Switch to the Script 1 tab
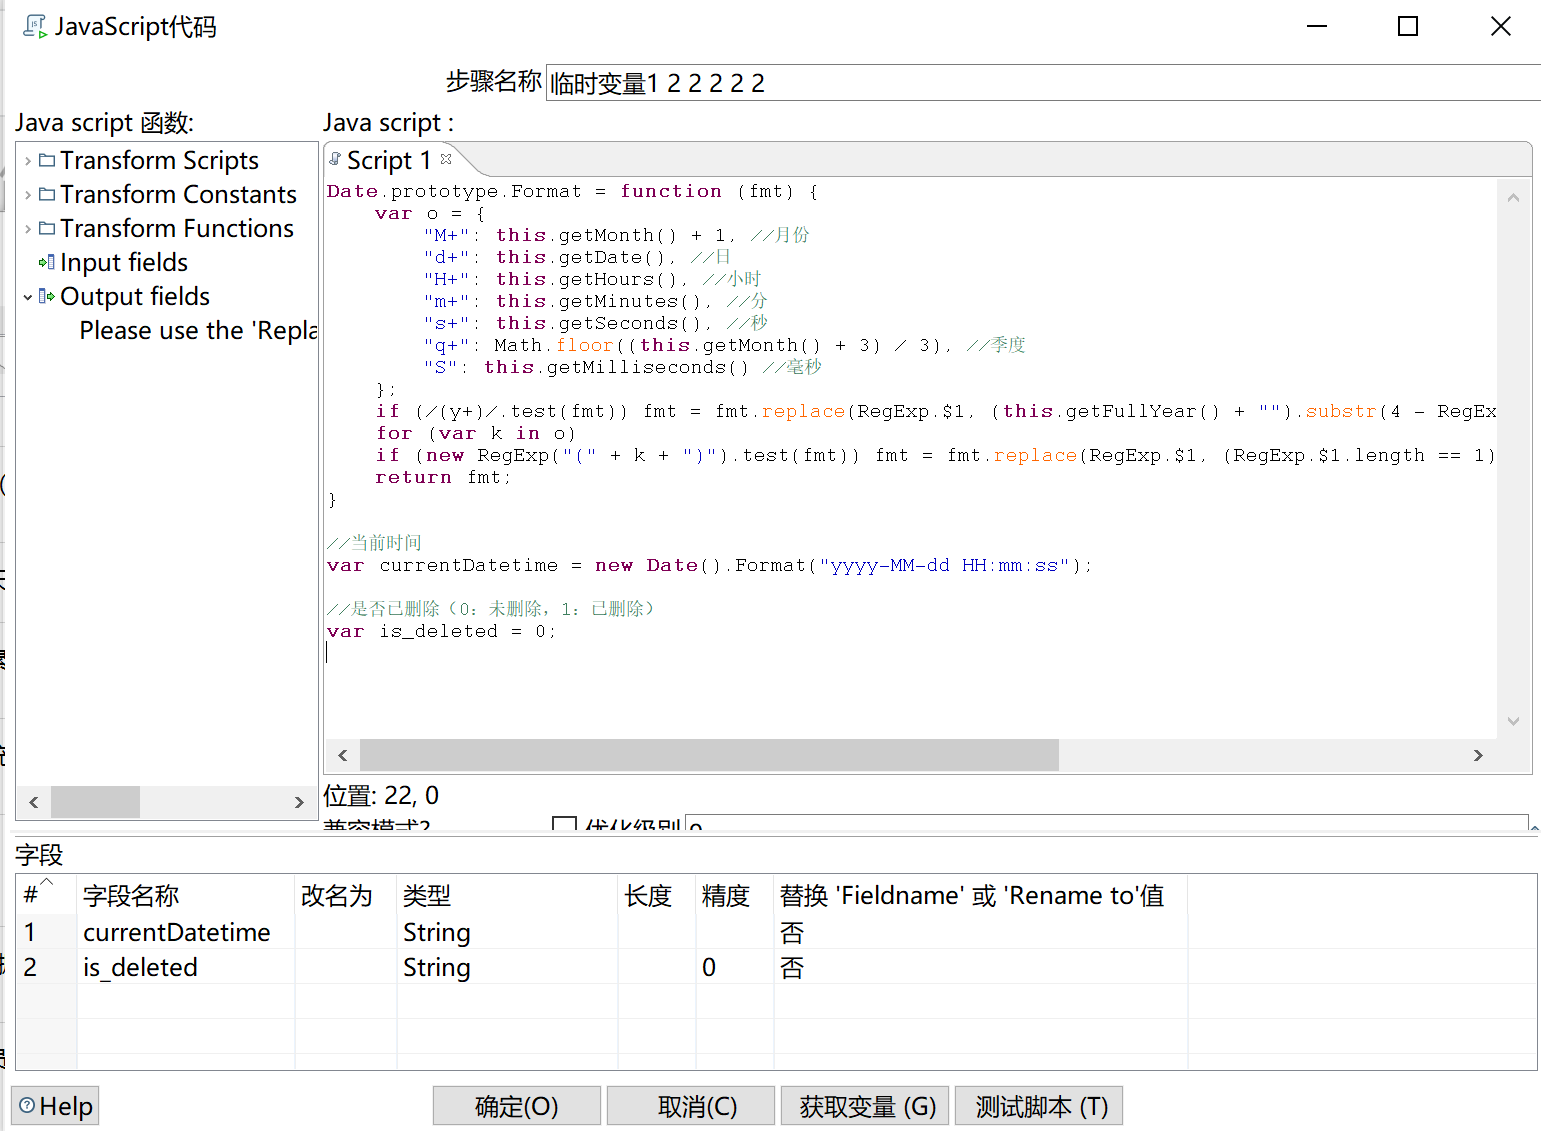The image size is (1541, 1131). (x=389, y=160)
